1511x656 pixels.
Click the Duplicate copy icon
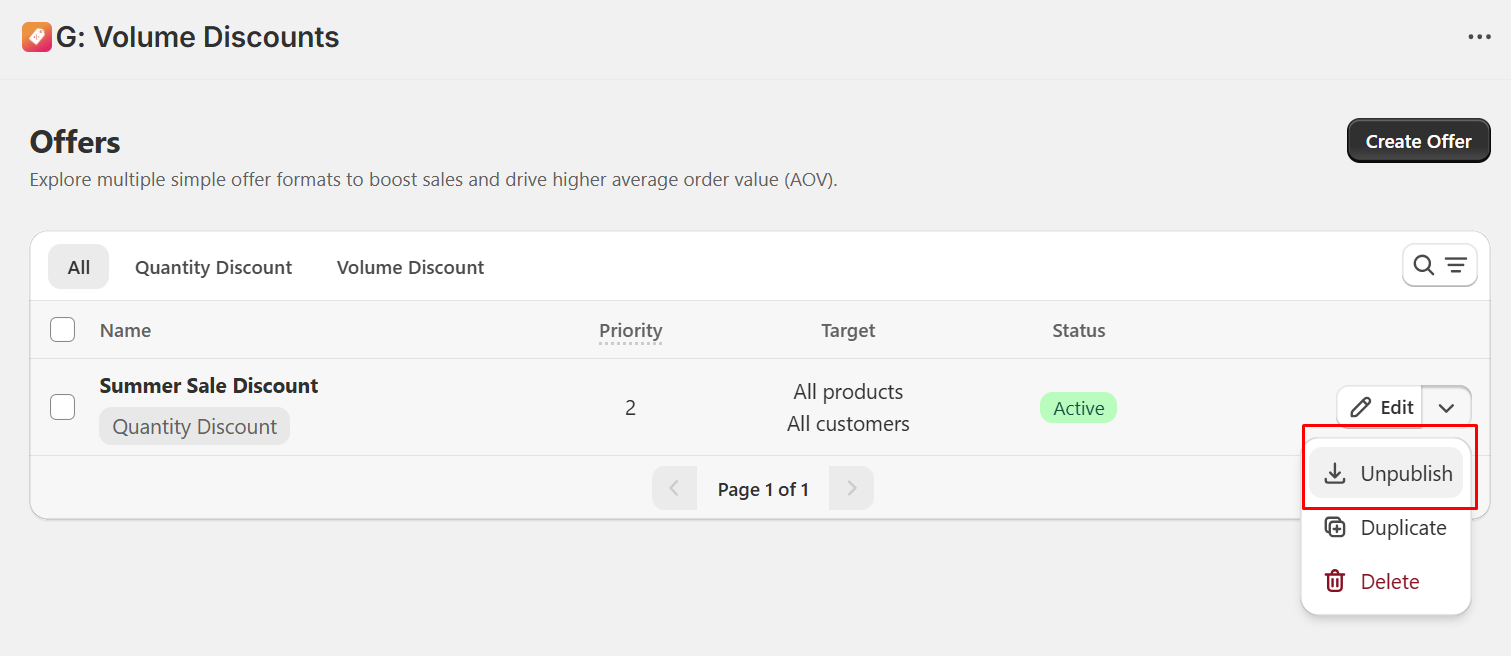point(1335,528)
